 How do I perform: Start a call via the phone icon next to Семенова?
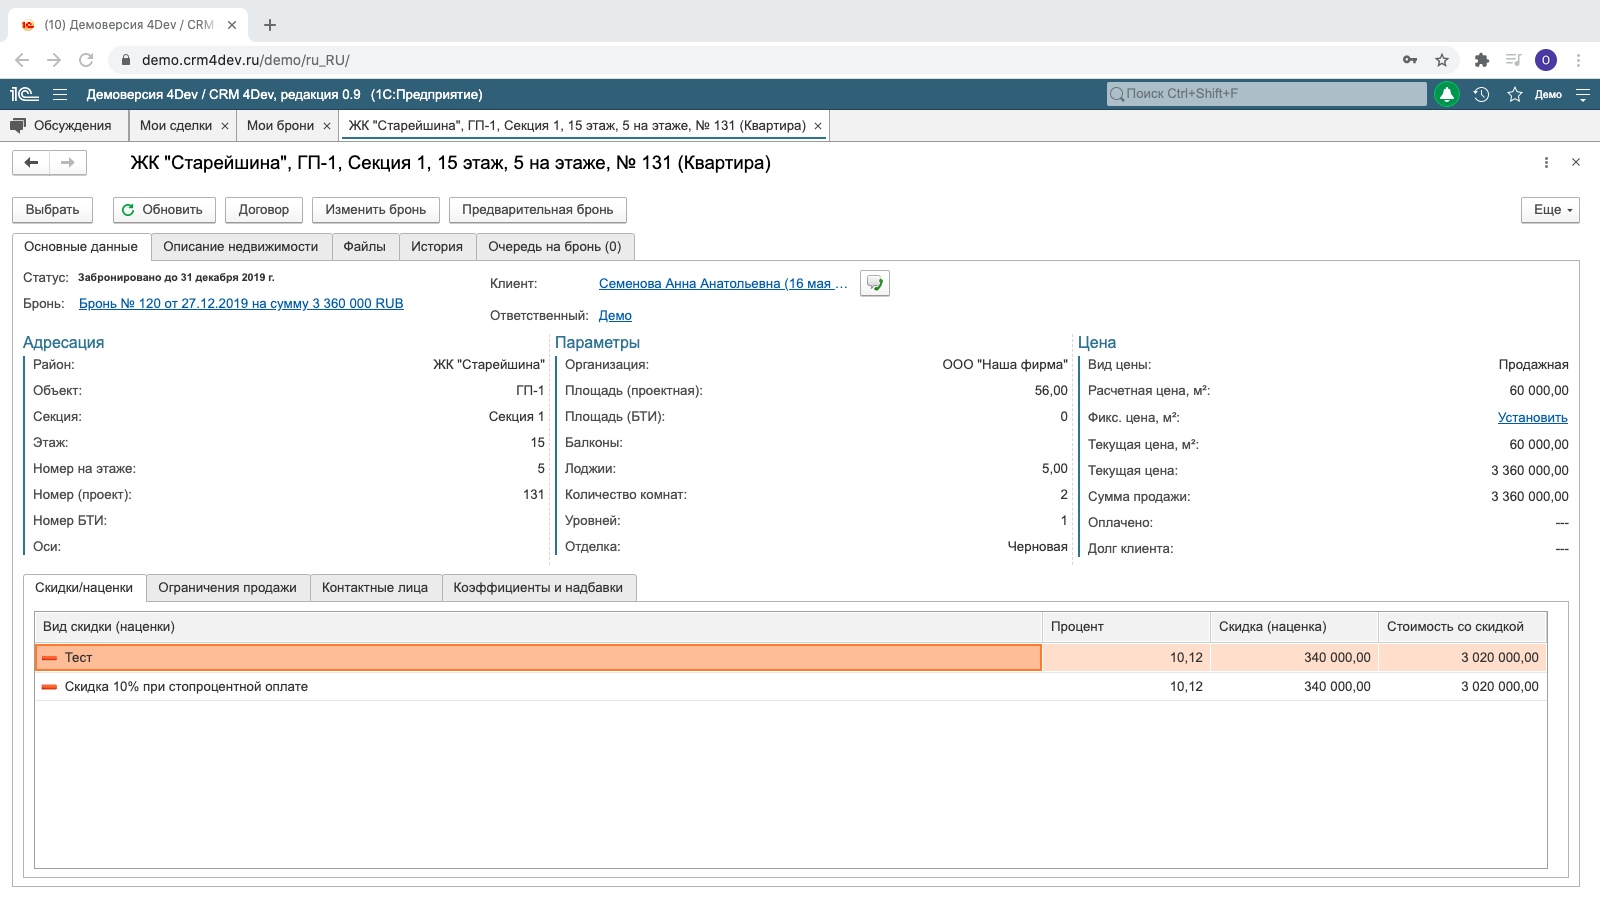(874, 283)
